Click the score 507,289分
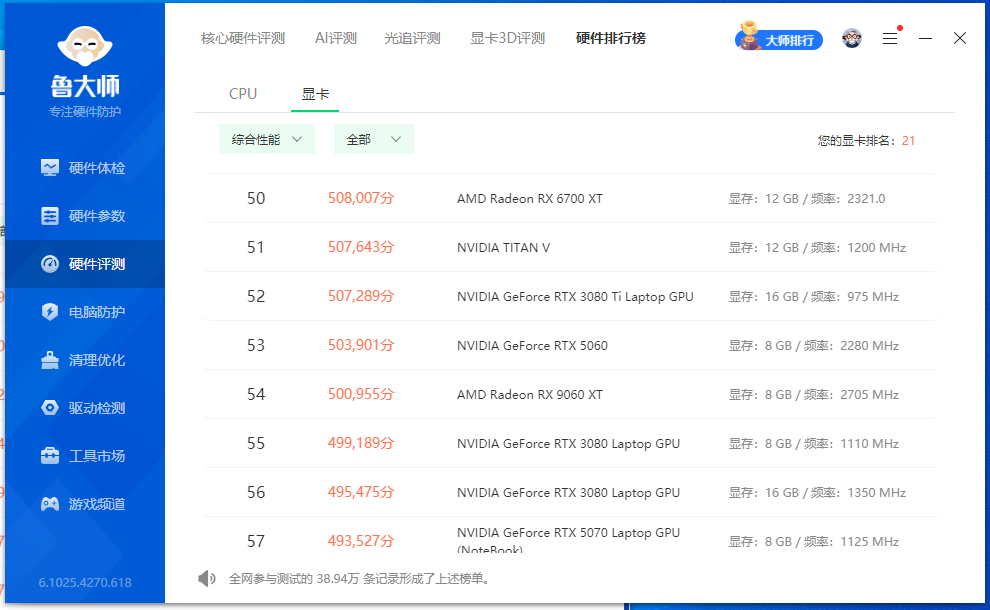 click(361, 296)
